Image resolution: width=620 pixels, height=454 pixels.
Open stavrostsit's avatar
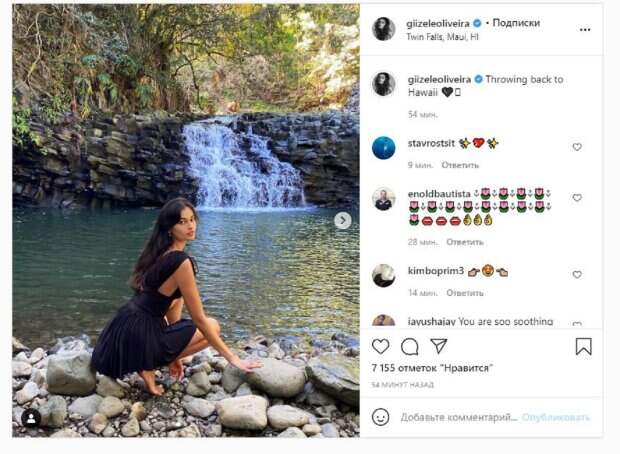coord(383,147)
